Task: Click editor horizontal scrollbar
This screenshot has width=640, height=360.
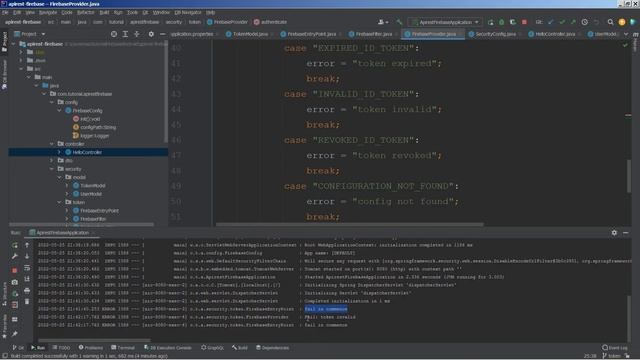Action: (349, 224)
